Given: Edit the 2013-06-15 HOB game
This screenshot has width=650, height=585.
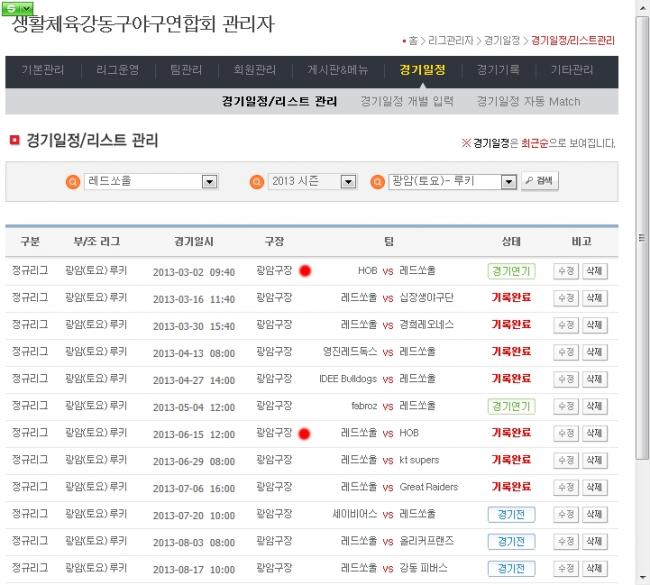Looking at the screenshot, I should pos(566,433).
